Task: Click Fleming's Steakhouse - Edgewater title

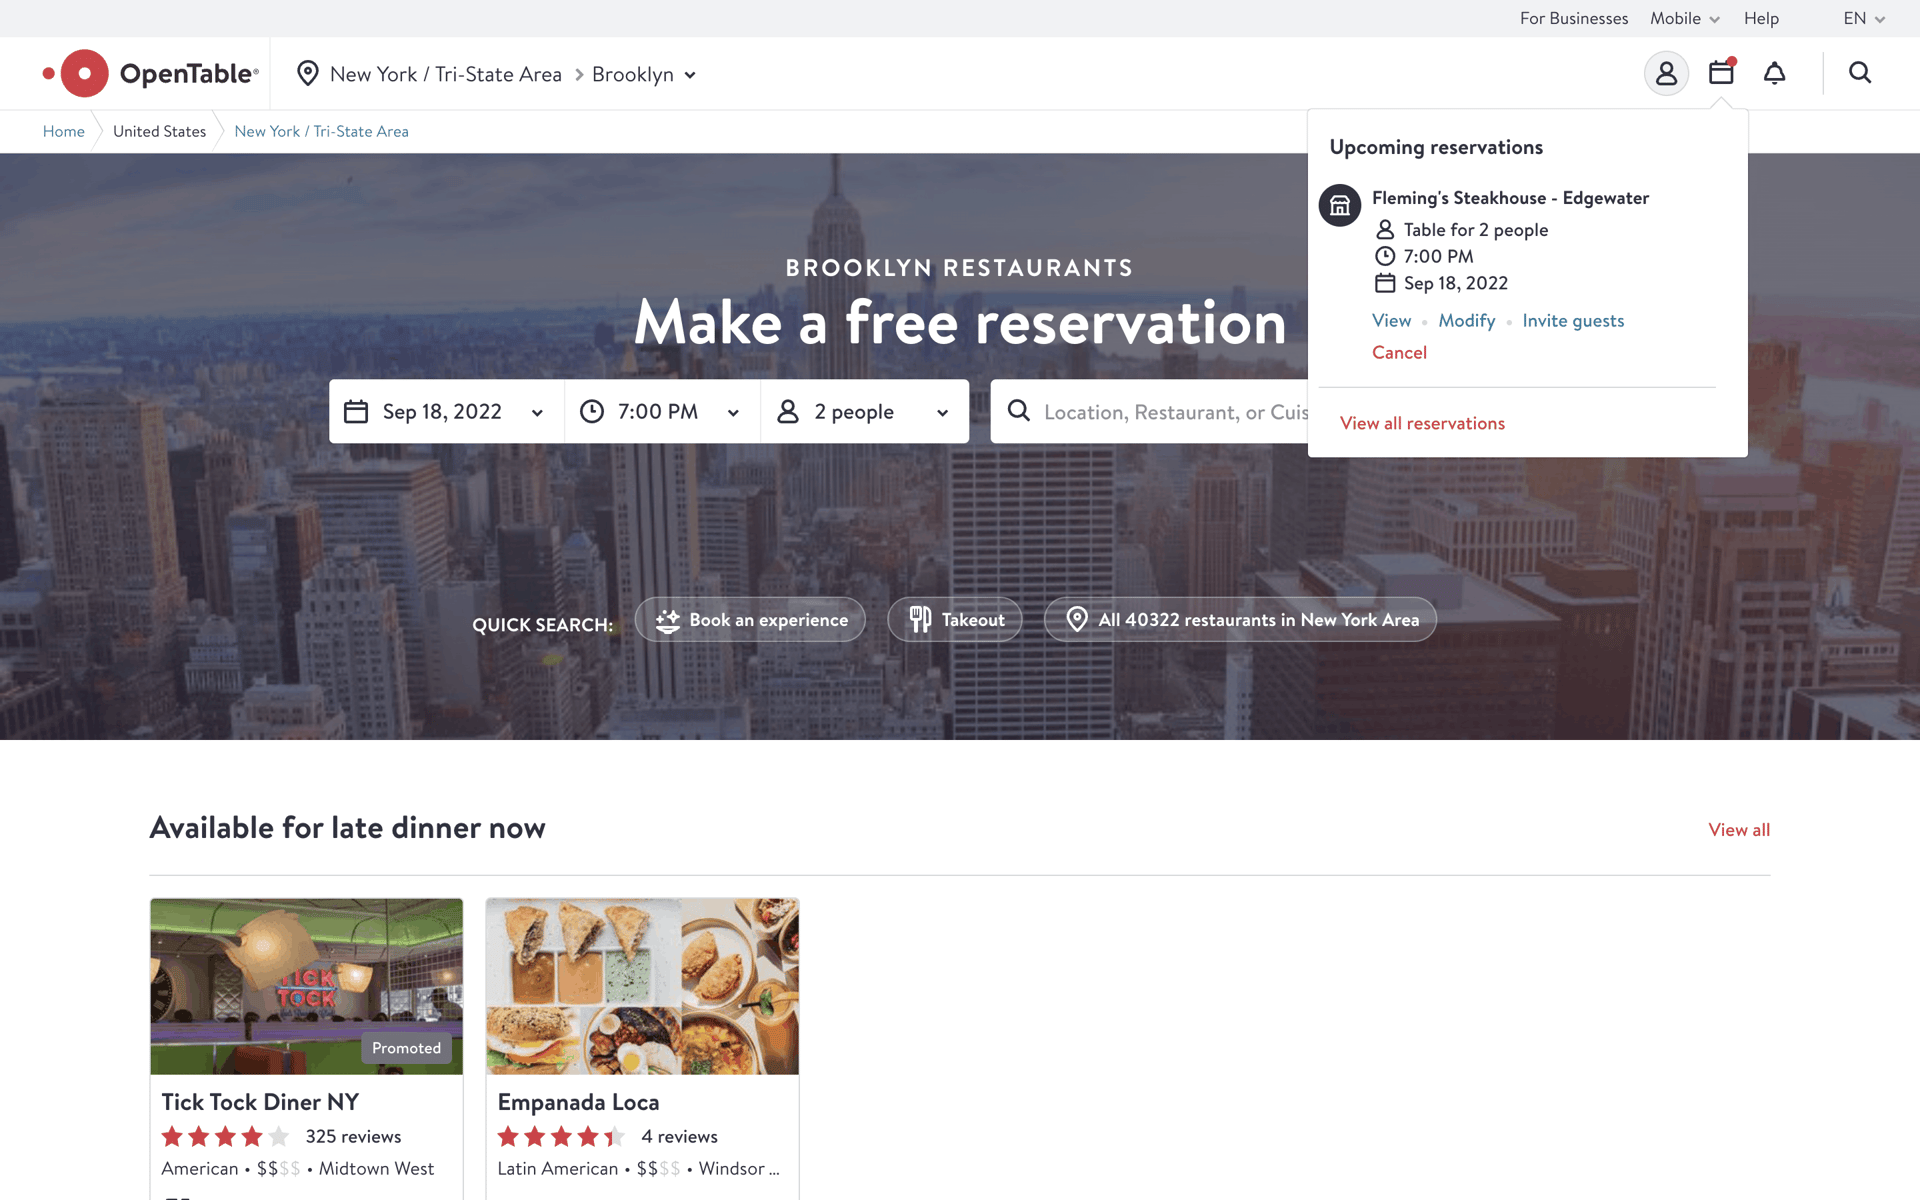Action: click(1510, 198)
